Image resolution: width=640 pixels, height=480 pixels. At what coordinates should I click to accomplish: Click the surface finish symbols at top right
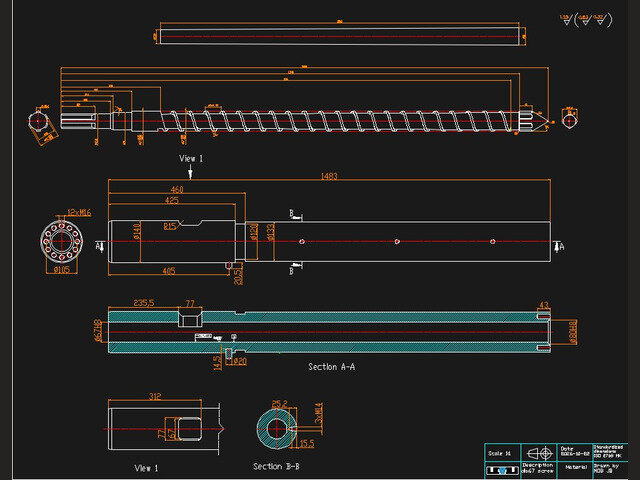click(586, 20)
